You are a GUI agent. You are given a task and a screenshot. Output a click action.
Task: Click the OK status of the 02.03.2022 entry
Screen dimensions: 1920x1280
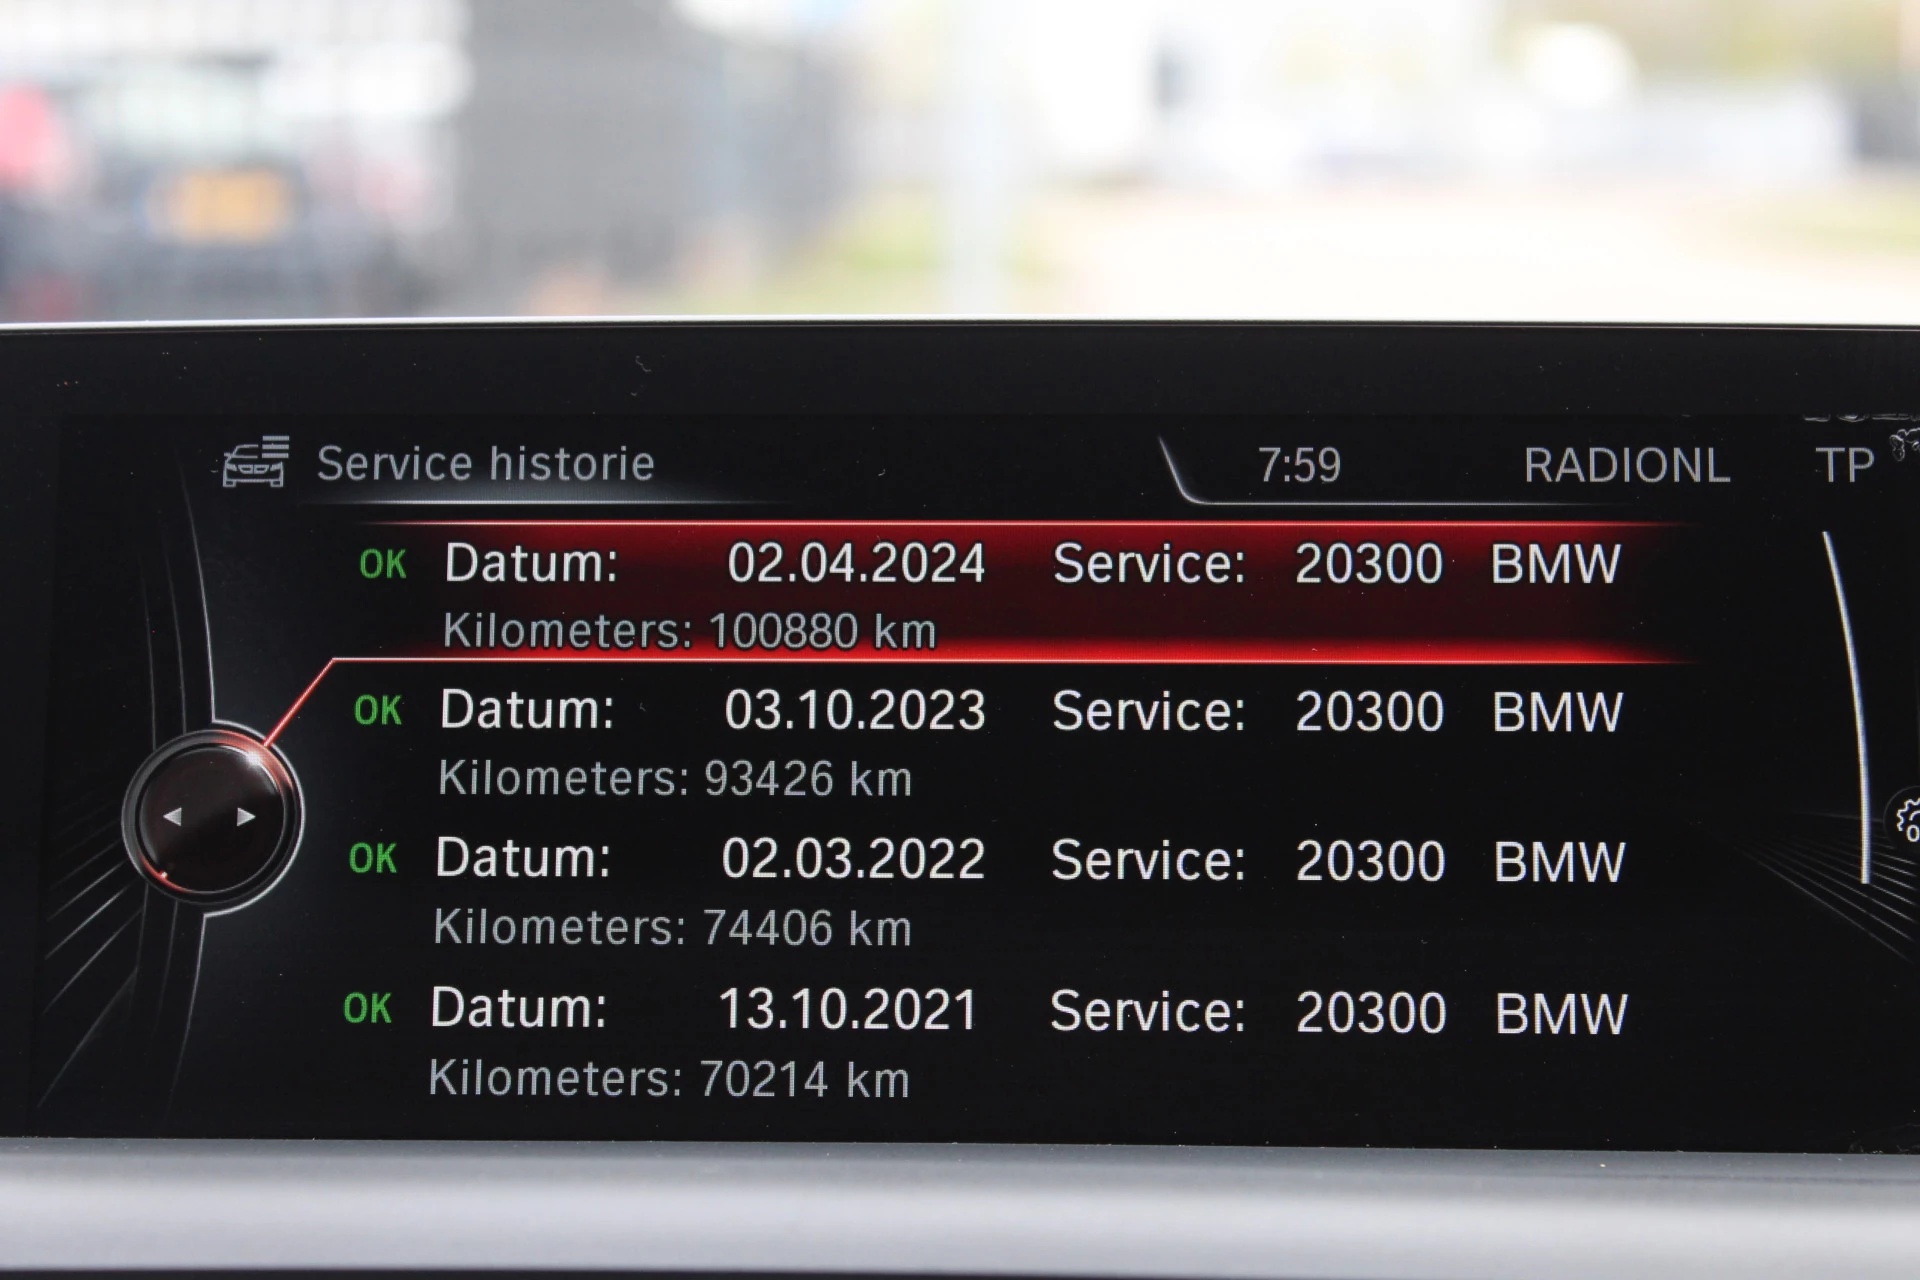coord(373,859)
